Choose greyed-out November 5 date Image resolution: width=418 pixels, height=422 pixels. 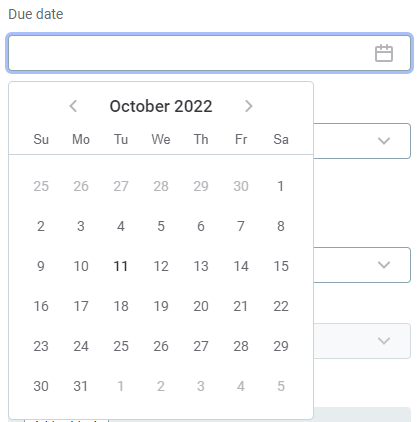click(x=281, y=386)
